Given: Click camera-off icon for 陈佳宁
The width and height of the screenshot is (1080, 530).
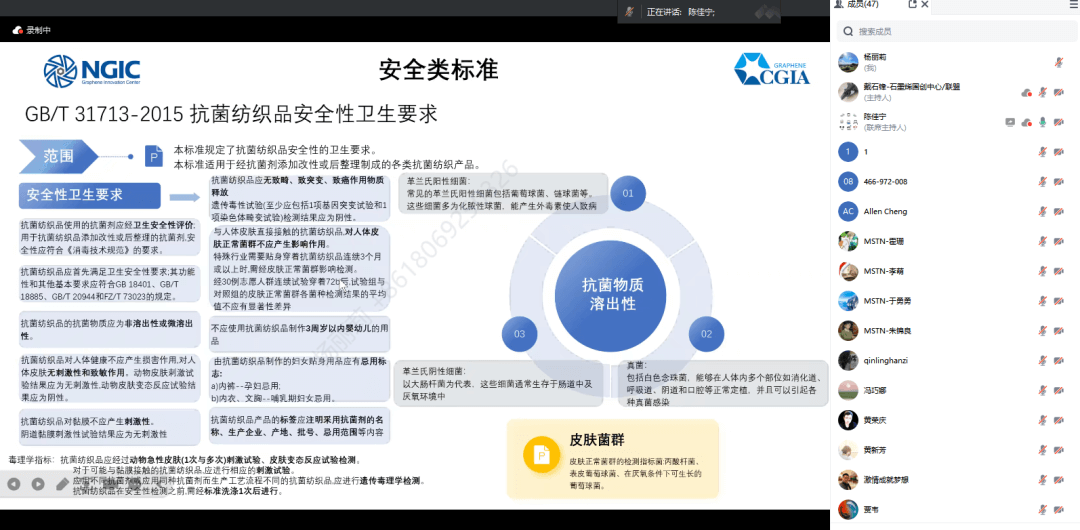Looking at the screenshot, I should (x=1059, y=122).
